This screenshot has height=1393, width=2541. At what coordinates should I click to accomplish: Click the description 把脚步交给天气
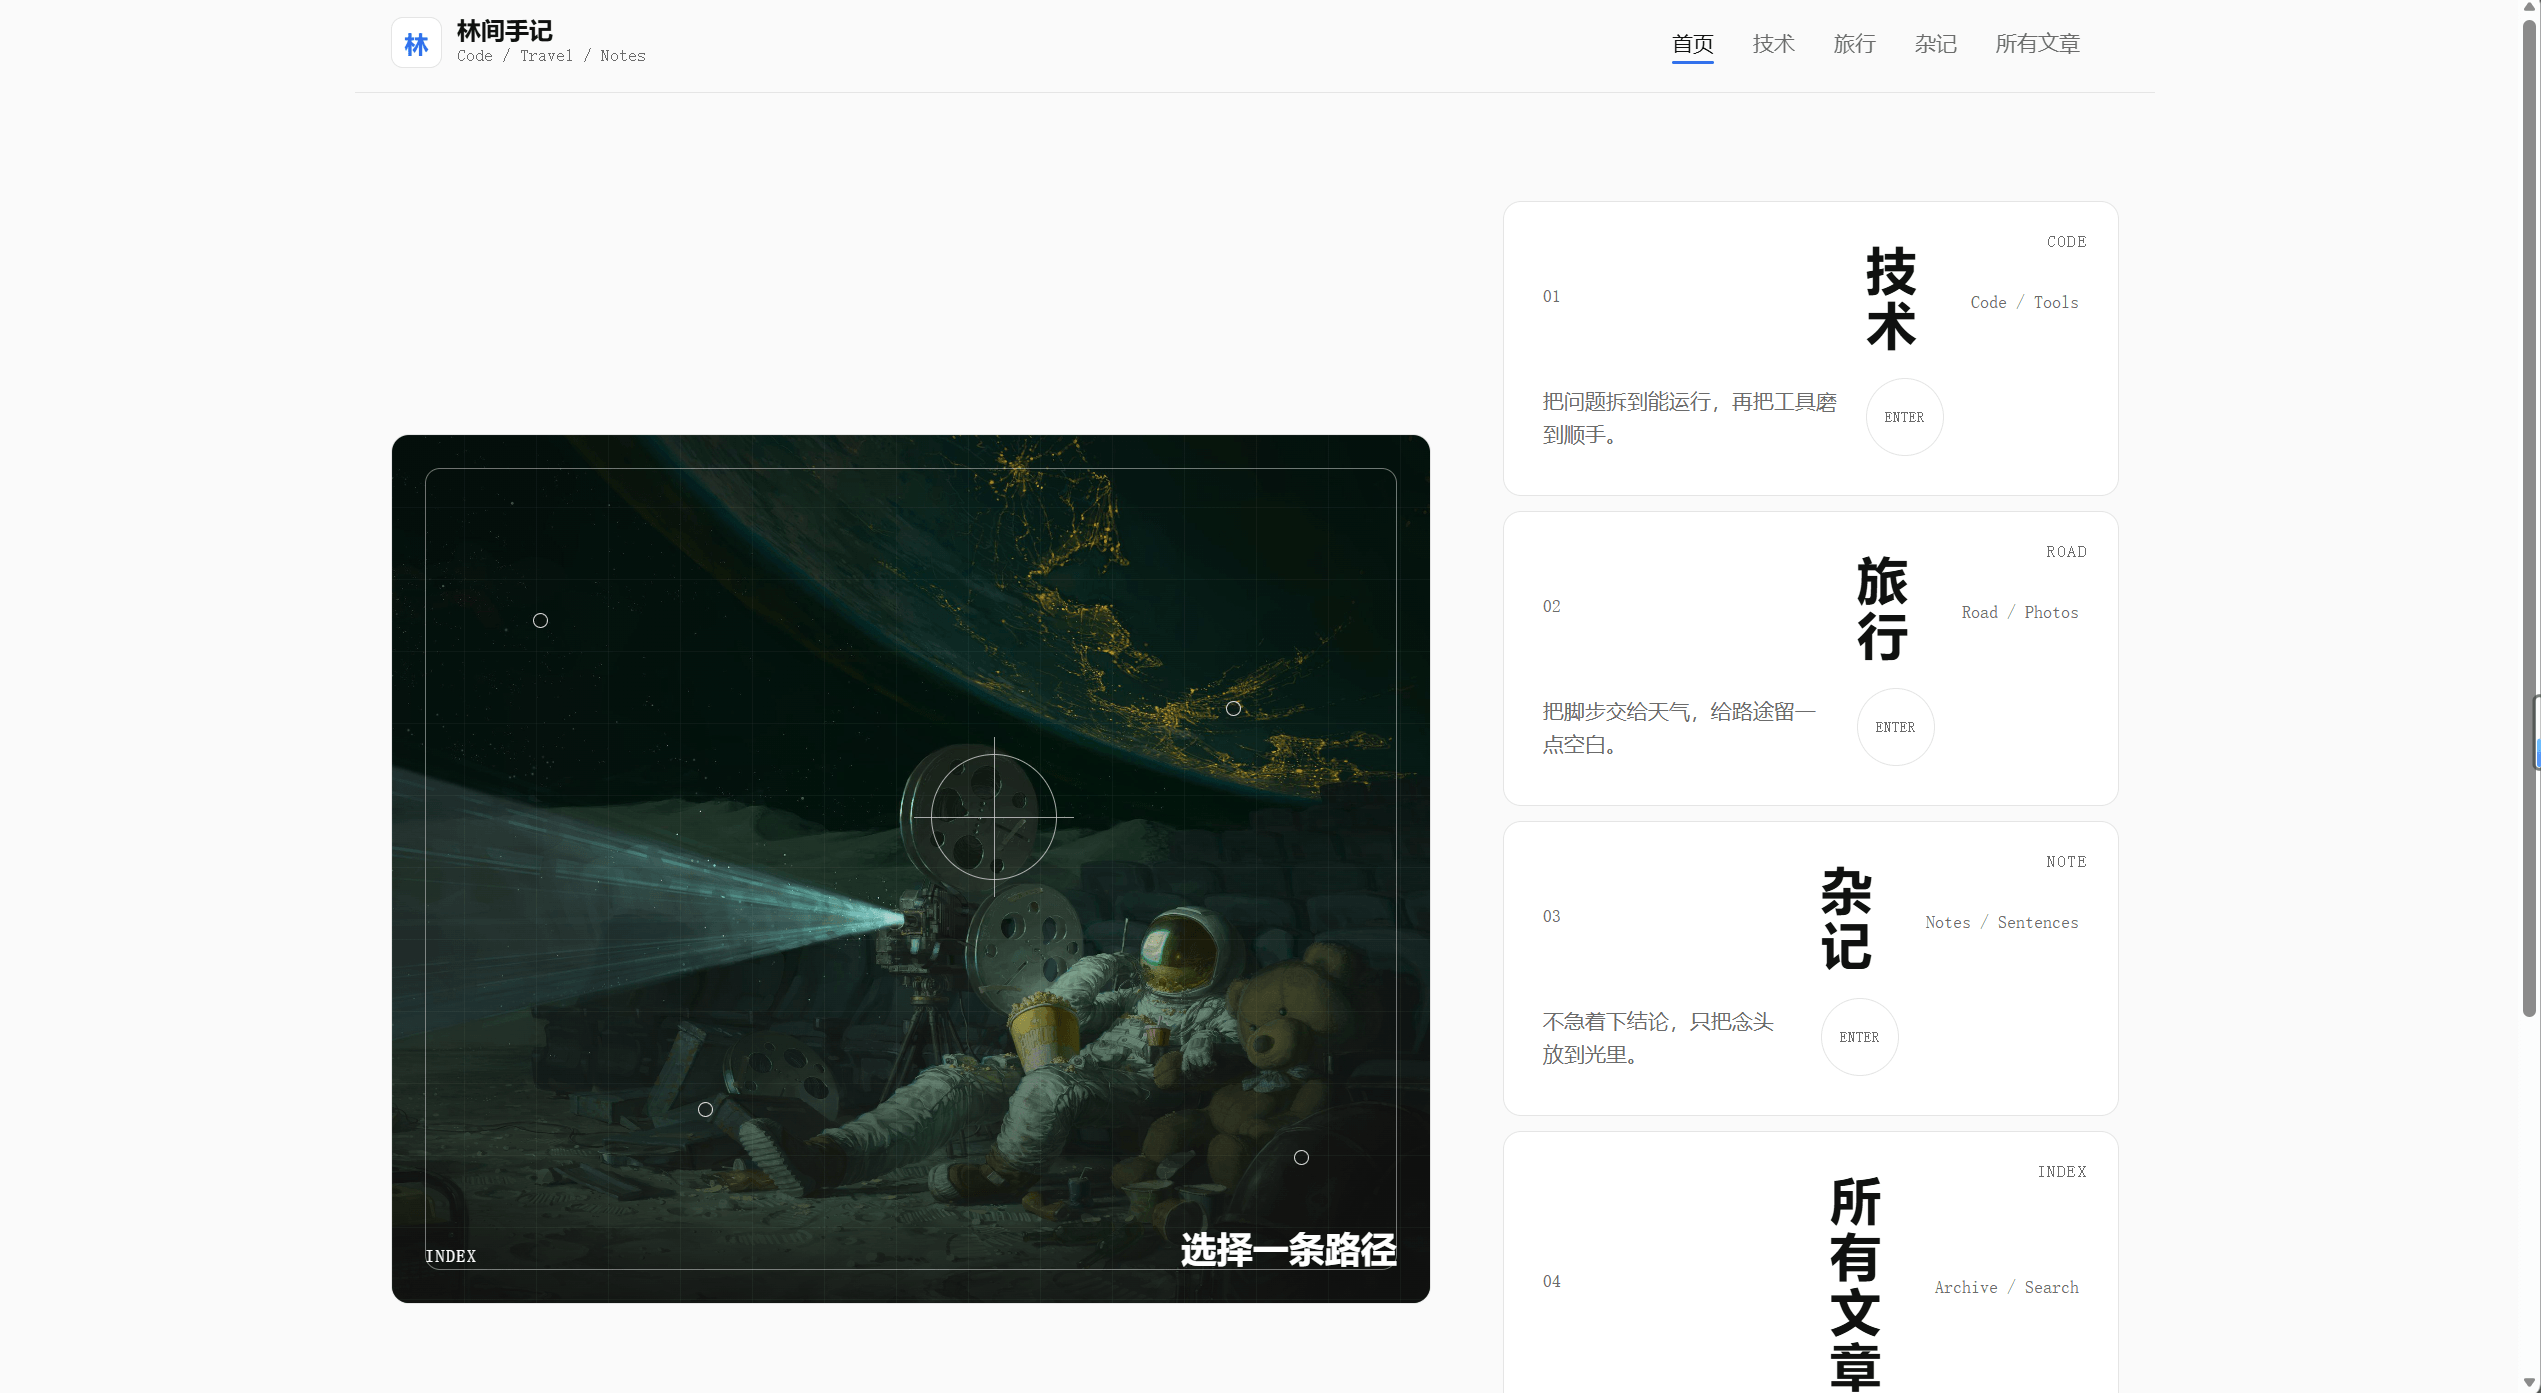(x=1680, y=728)
